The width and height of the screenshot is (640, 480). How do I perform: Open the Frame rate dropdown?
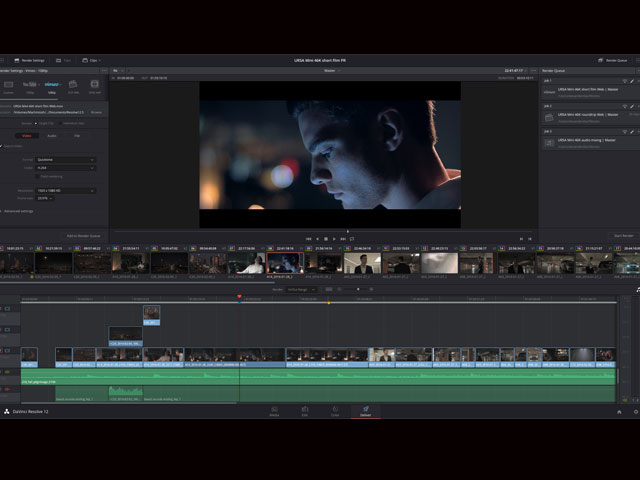pyautogui.click(x=45, y=198)
